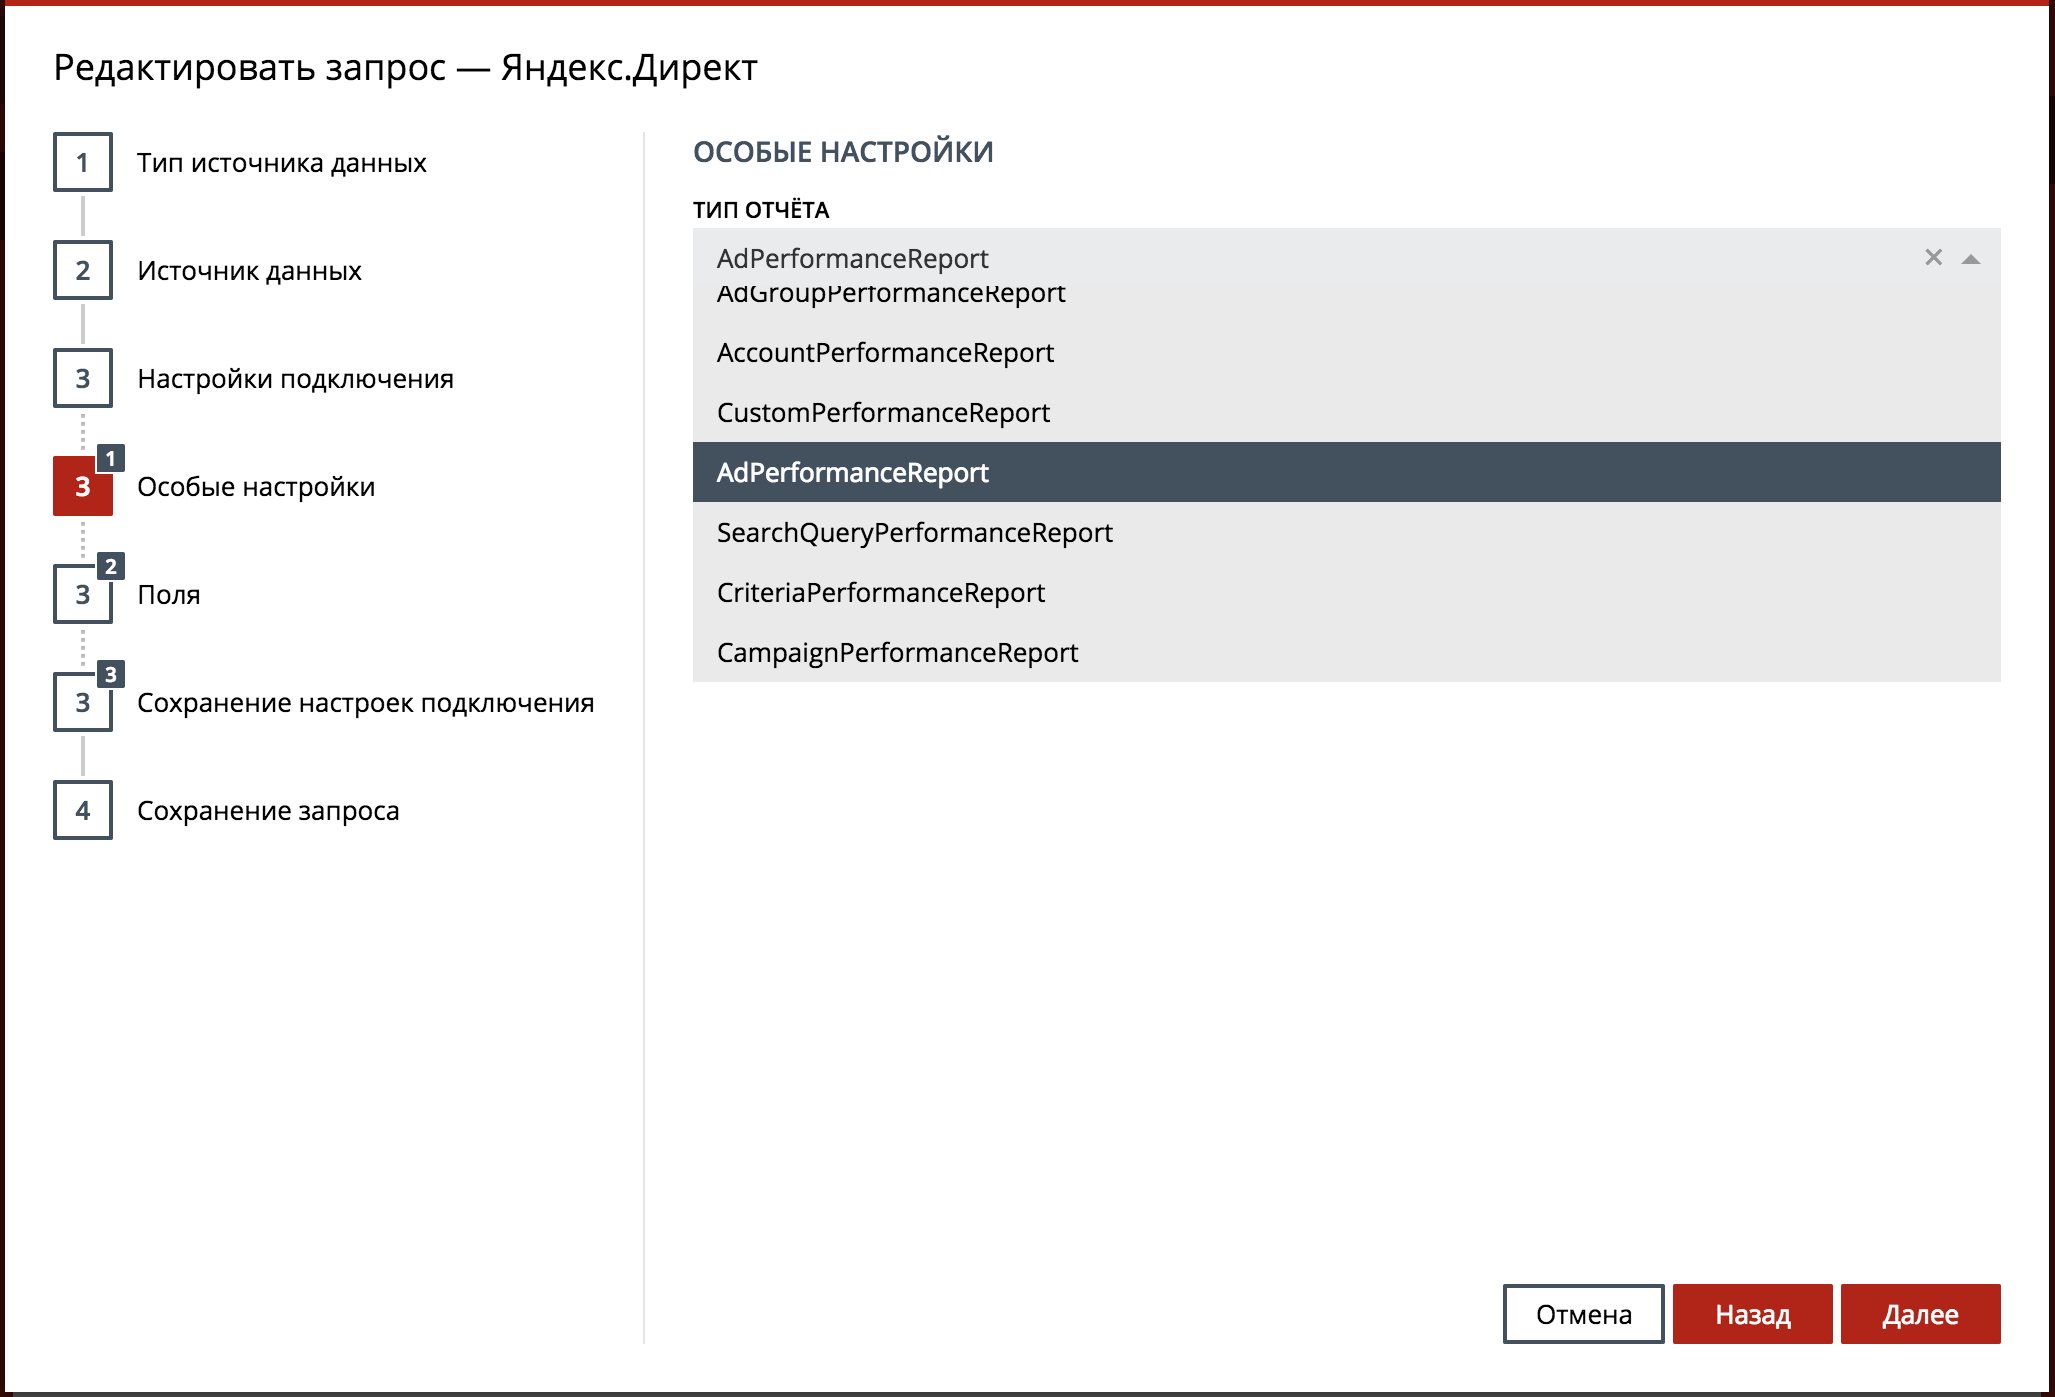Select AccountPerformanceReport option

(x=1346, y=352)
